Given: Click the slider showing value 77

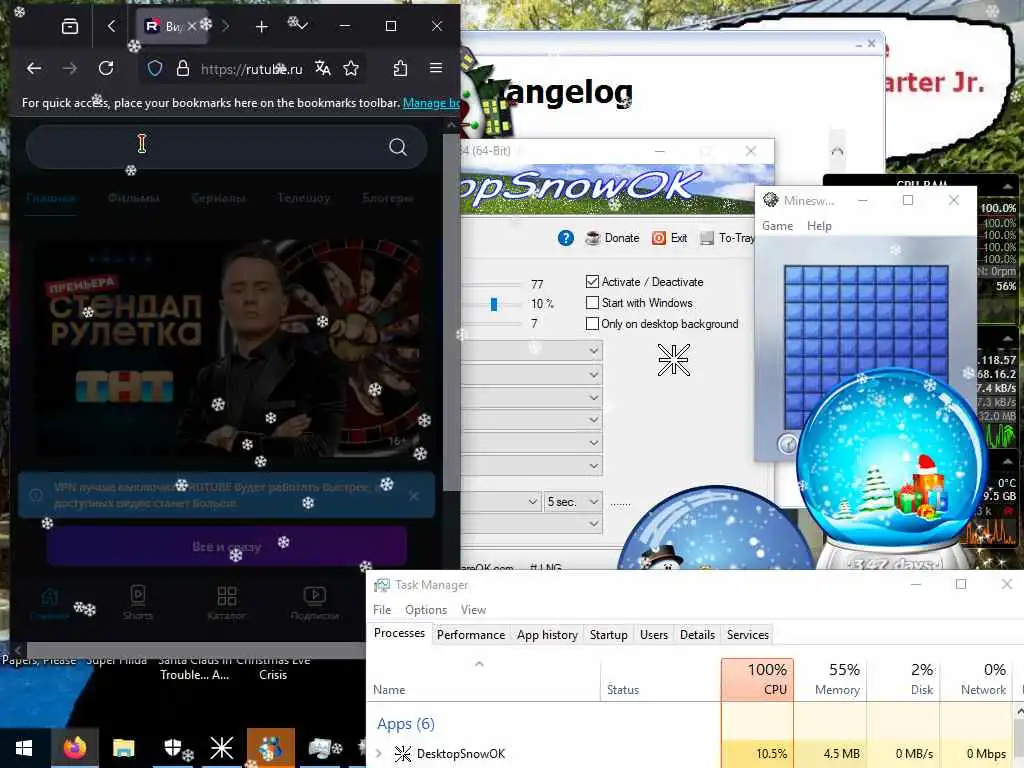Looking at the screenshot, I should coord(491,285).
